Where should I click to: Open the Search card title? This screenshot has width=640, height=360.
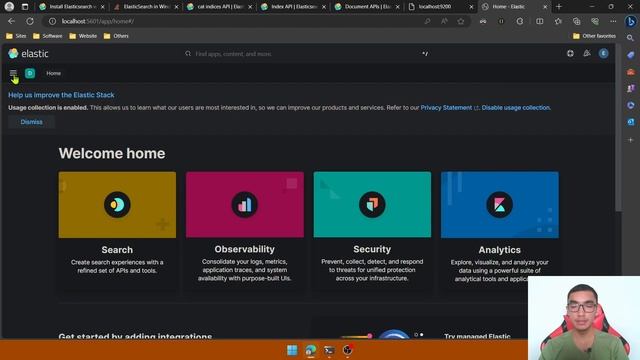point(117,250)
